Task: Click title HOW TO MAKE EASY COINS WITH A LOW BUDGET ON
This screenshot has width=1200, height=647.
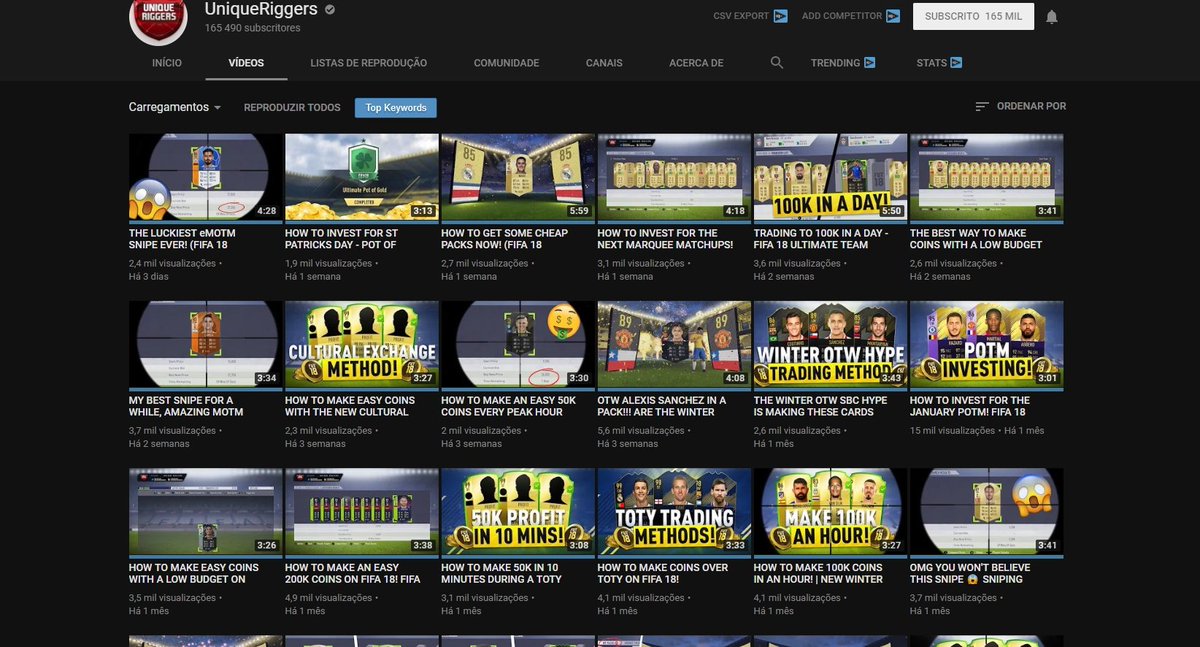Action: point(194,573)
